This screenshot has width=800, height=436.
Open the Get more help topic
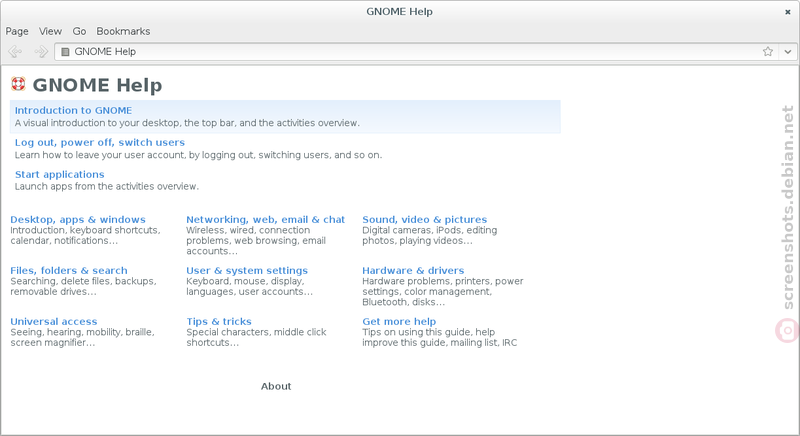[x=399, y=321]
